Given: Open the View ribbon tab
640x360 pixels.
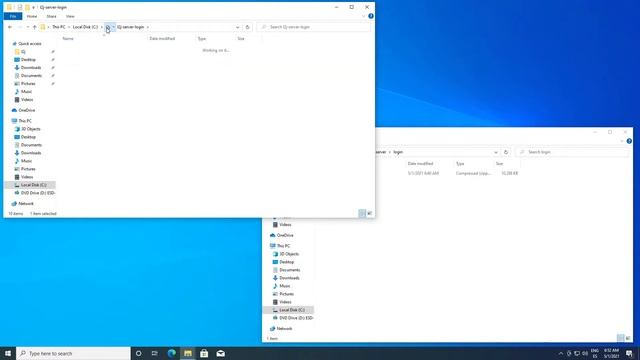Looking at the screenshot, I should pos(70,16).
